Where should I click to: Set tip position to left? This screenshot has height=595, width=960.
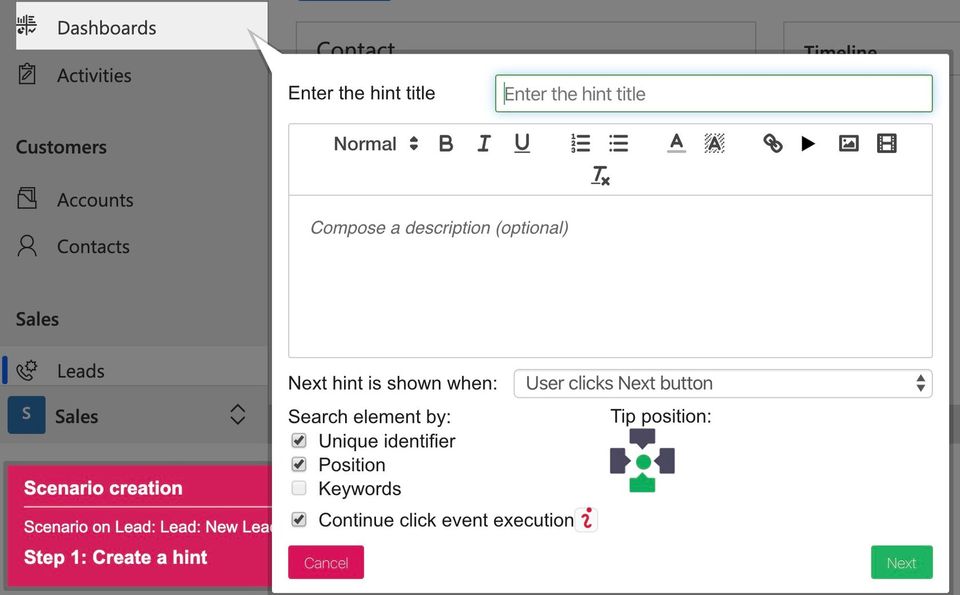click(x=619, y=461)
